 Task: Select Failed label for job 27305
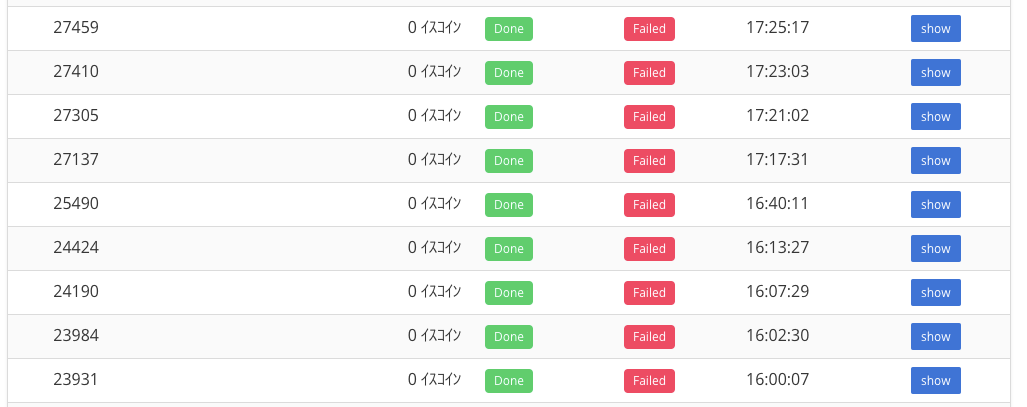(x=649, y=117)
